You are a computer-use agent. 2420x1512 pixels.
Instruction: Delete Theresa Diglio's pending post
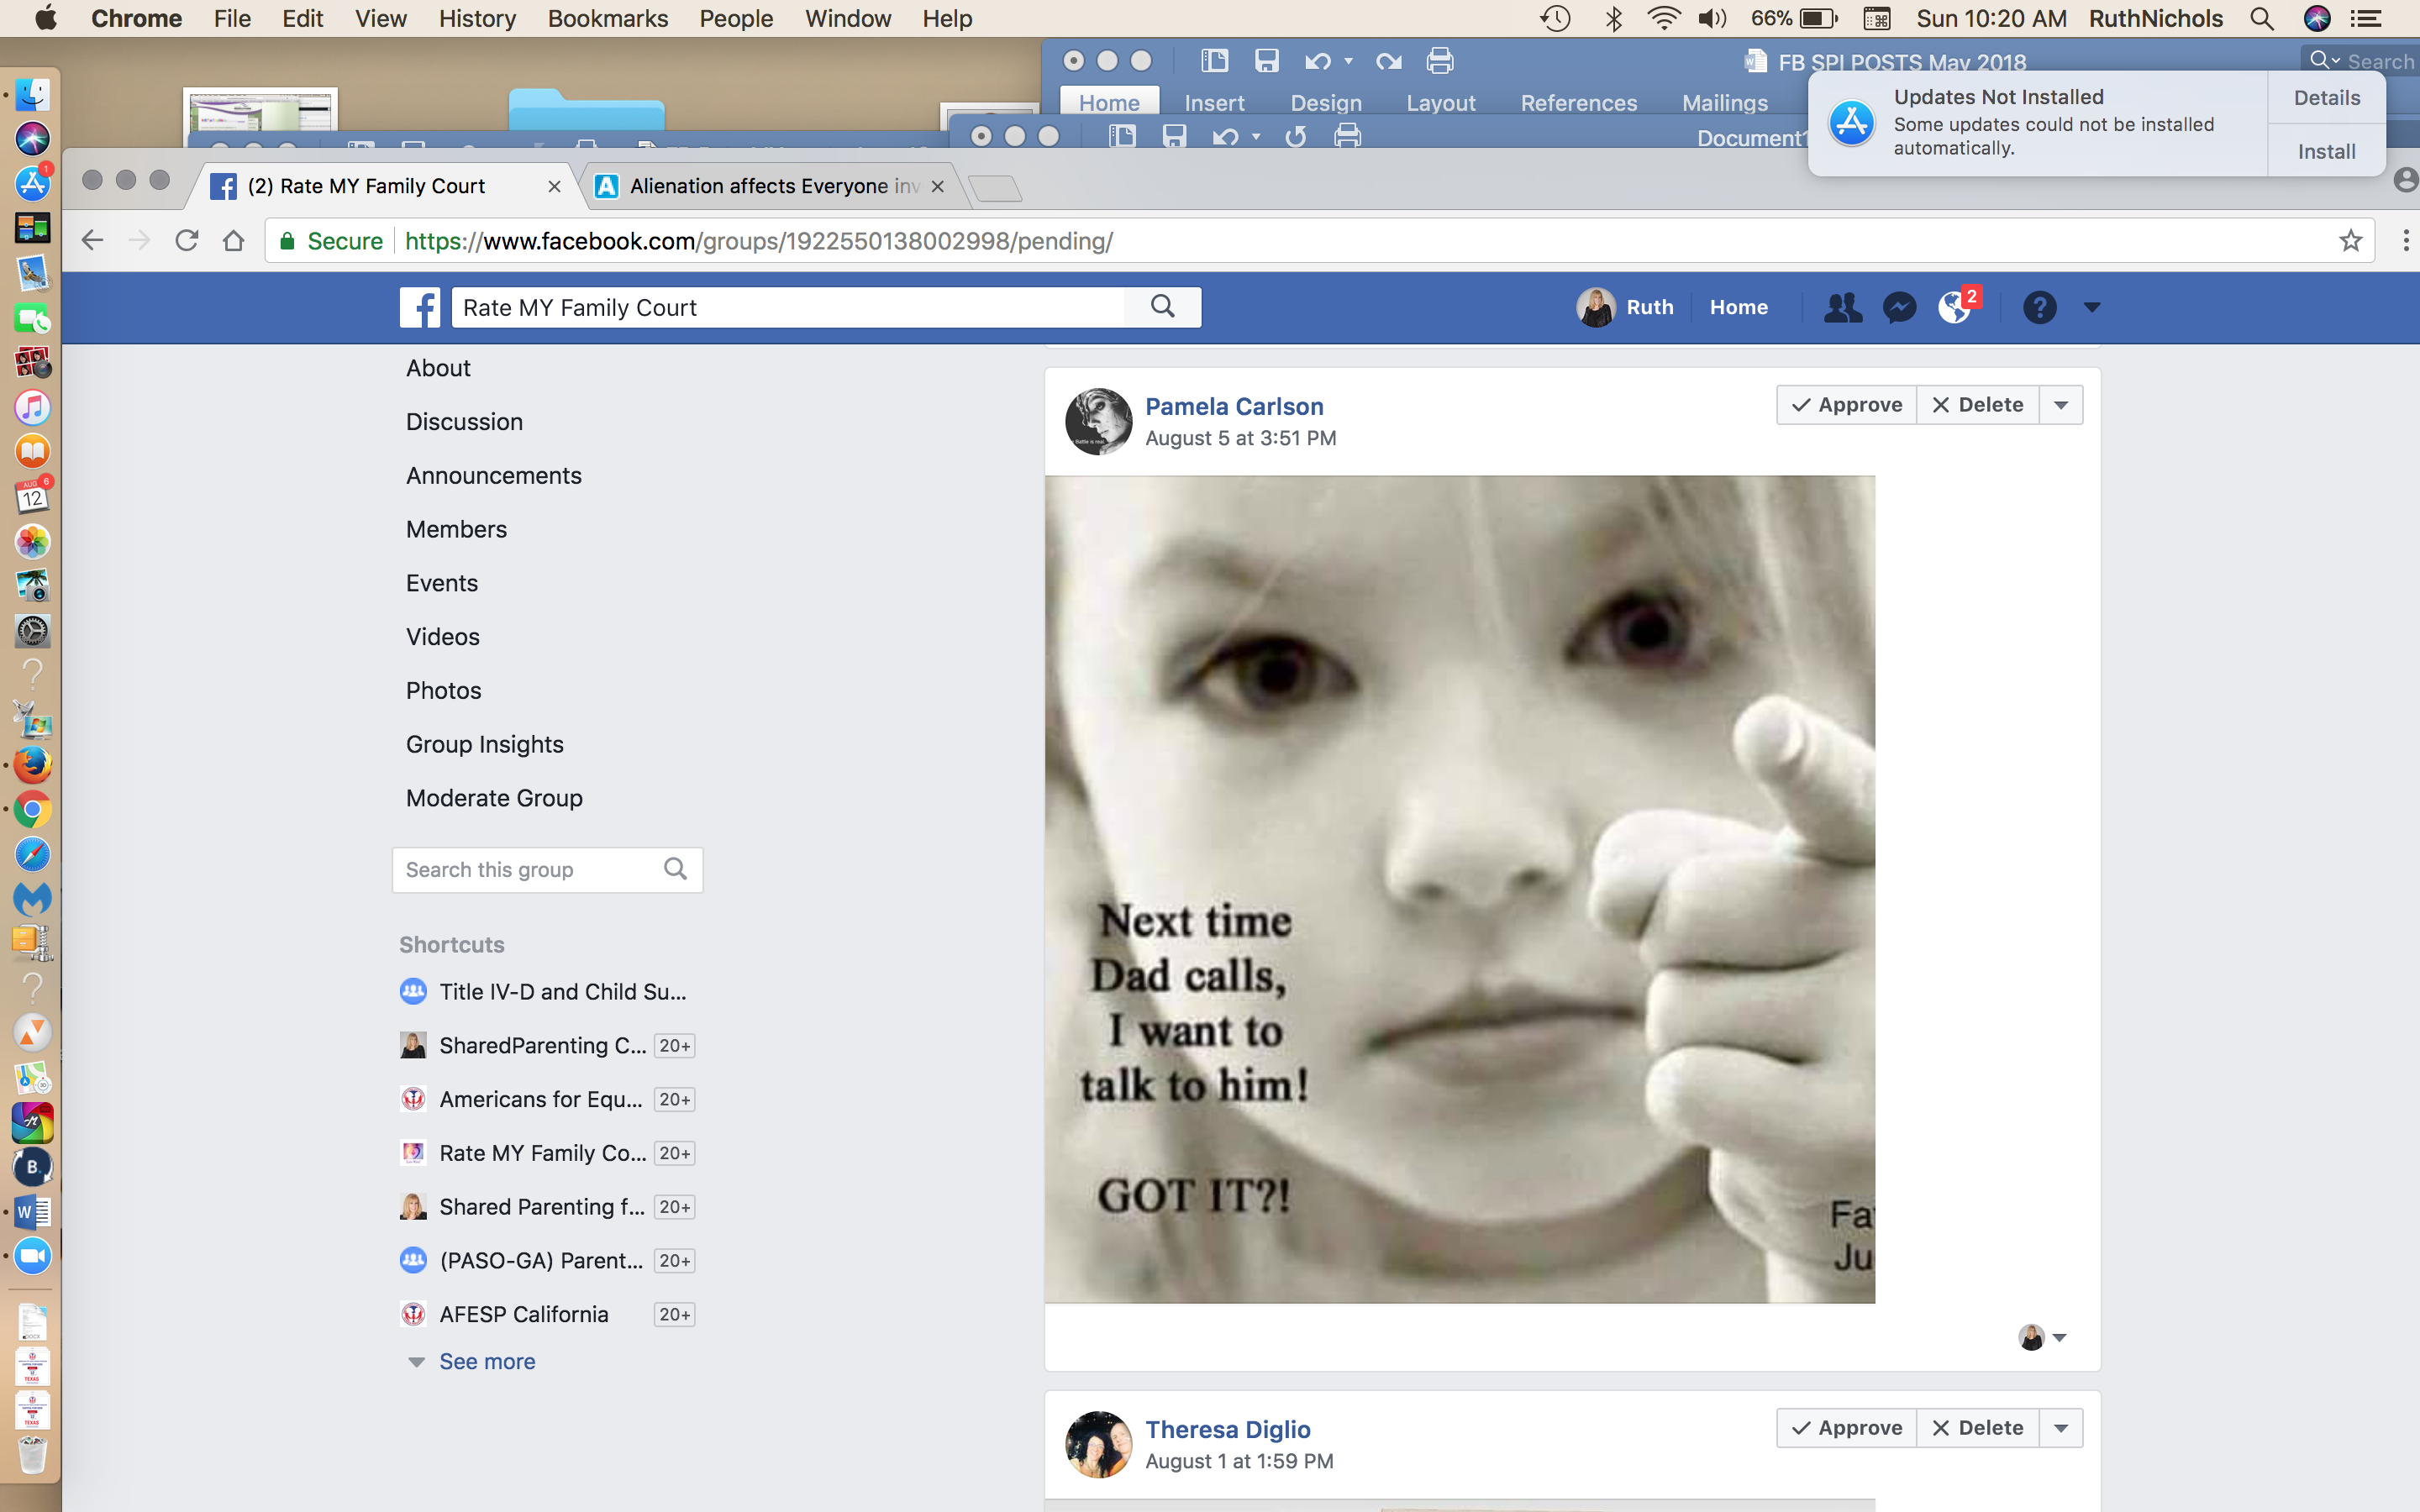(x=1977, y=1428)
